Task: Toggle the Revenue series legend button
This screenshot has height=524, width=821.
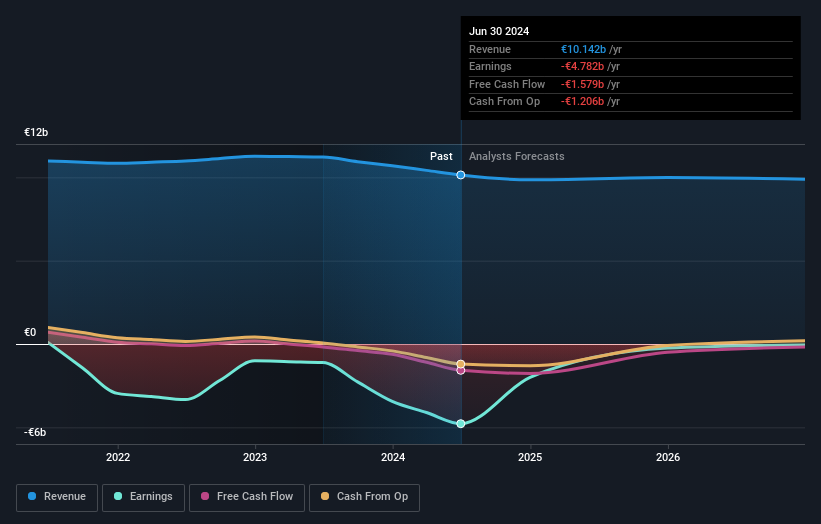Action: point(57,497)
